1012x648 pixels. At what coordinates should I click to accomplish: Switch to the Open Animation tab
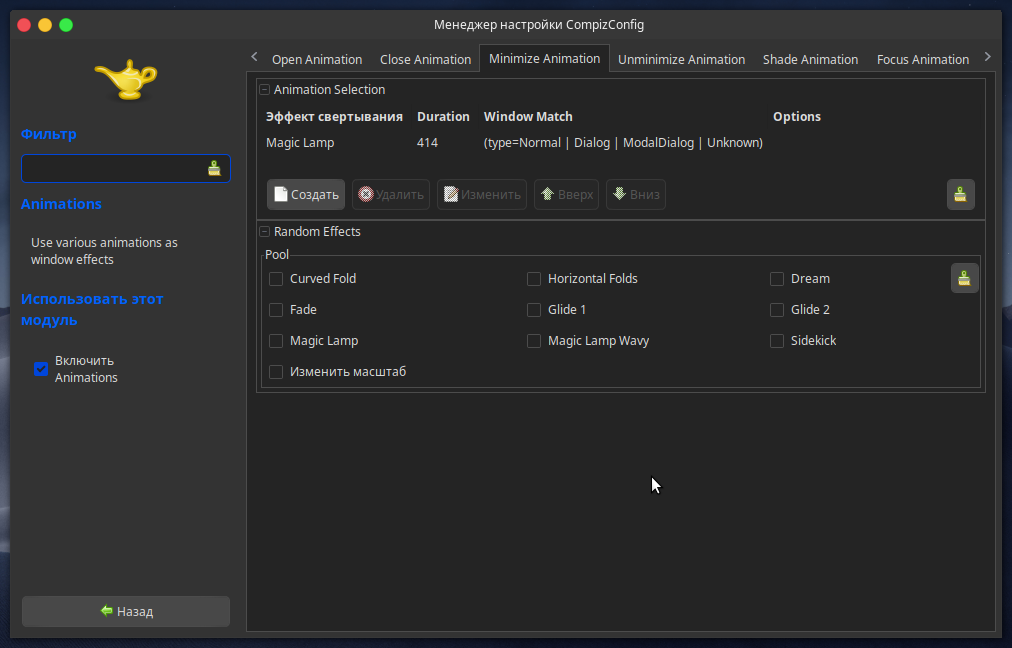point(317,59)
